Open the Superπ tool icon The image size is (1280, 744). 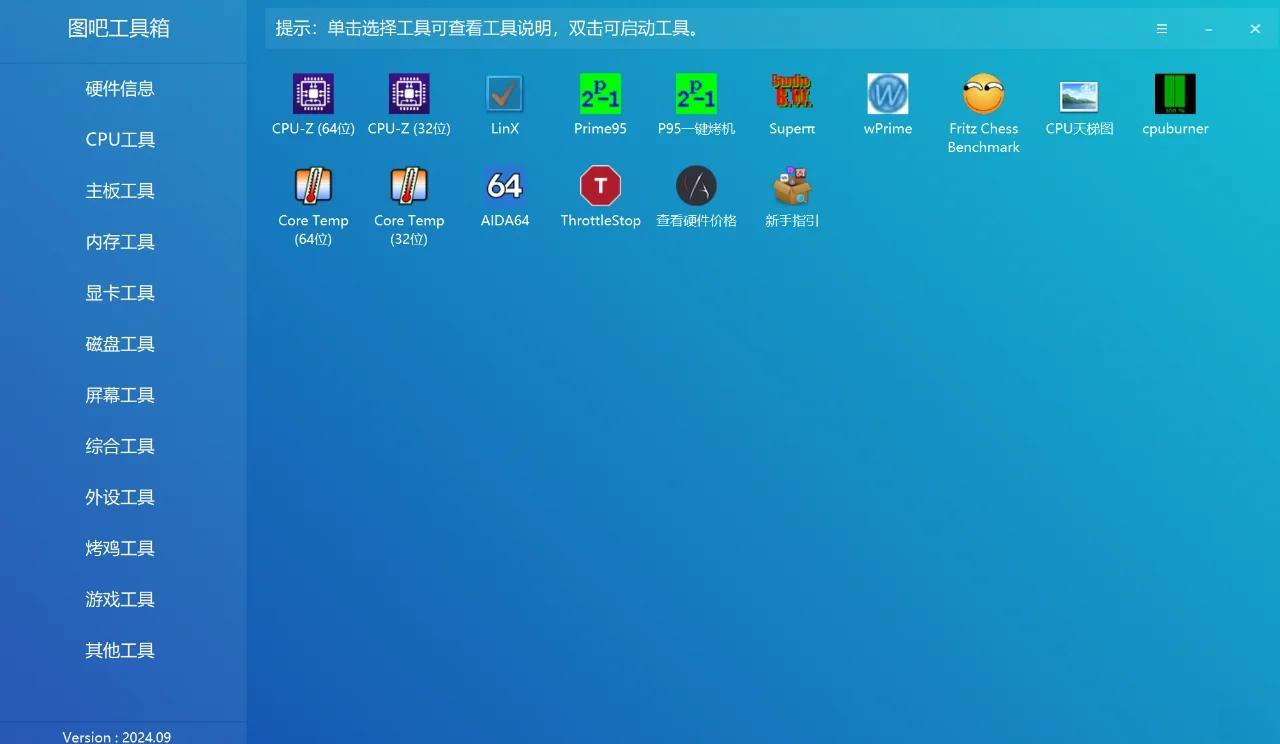[792, 94]
